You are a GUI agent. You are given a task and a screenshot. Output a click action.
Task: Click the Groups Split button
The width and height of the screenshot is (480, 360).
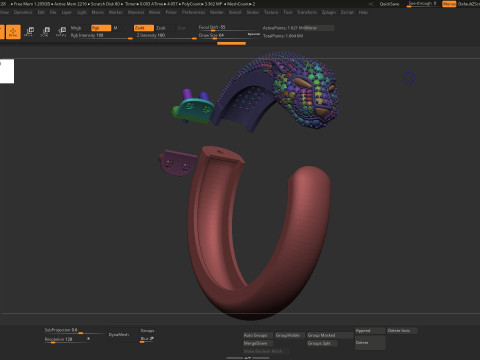[x=322, y=343]
